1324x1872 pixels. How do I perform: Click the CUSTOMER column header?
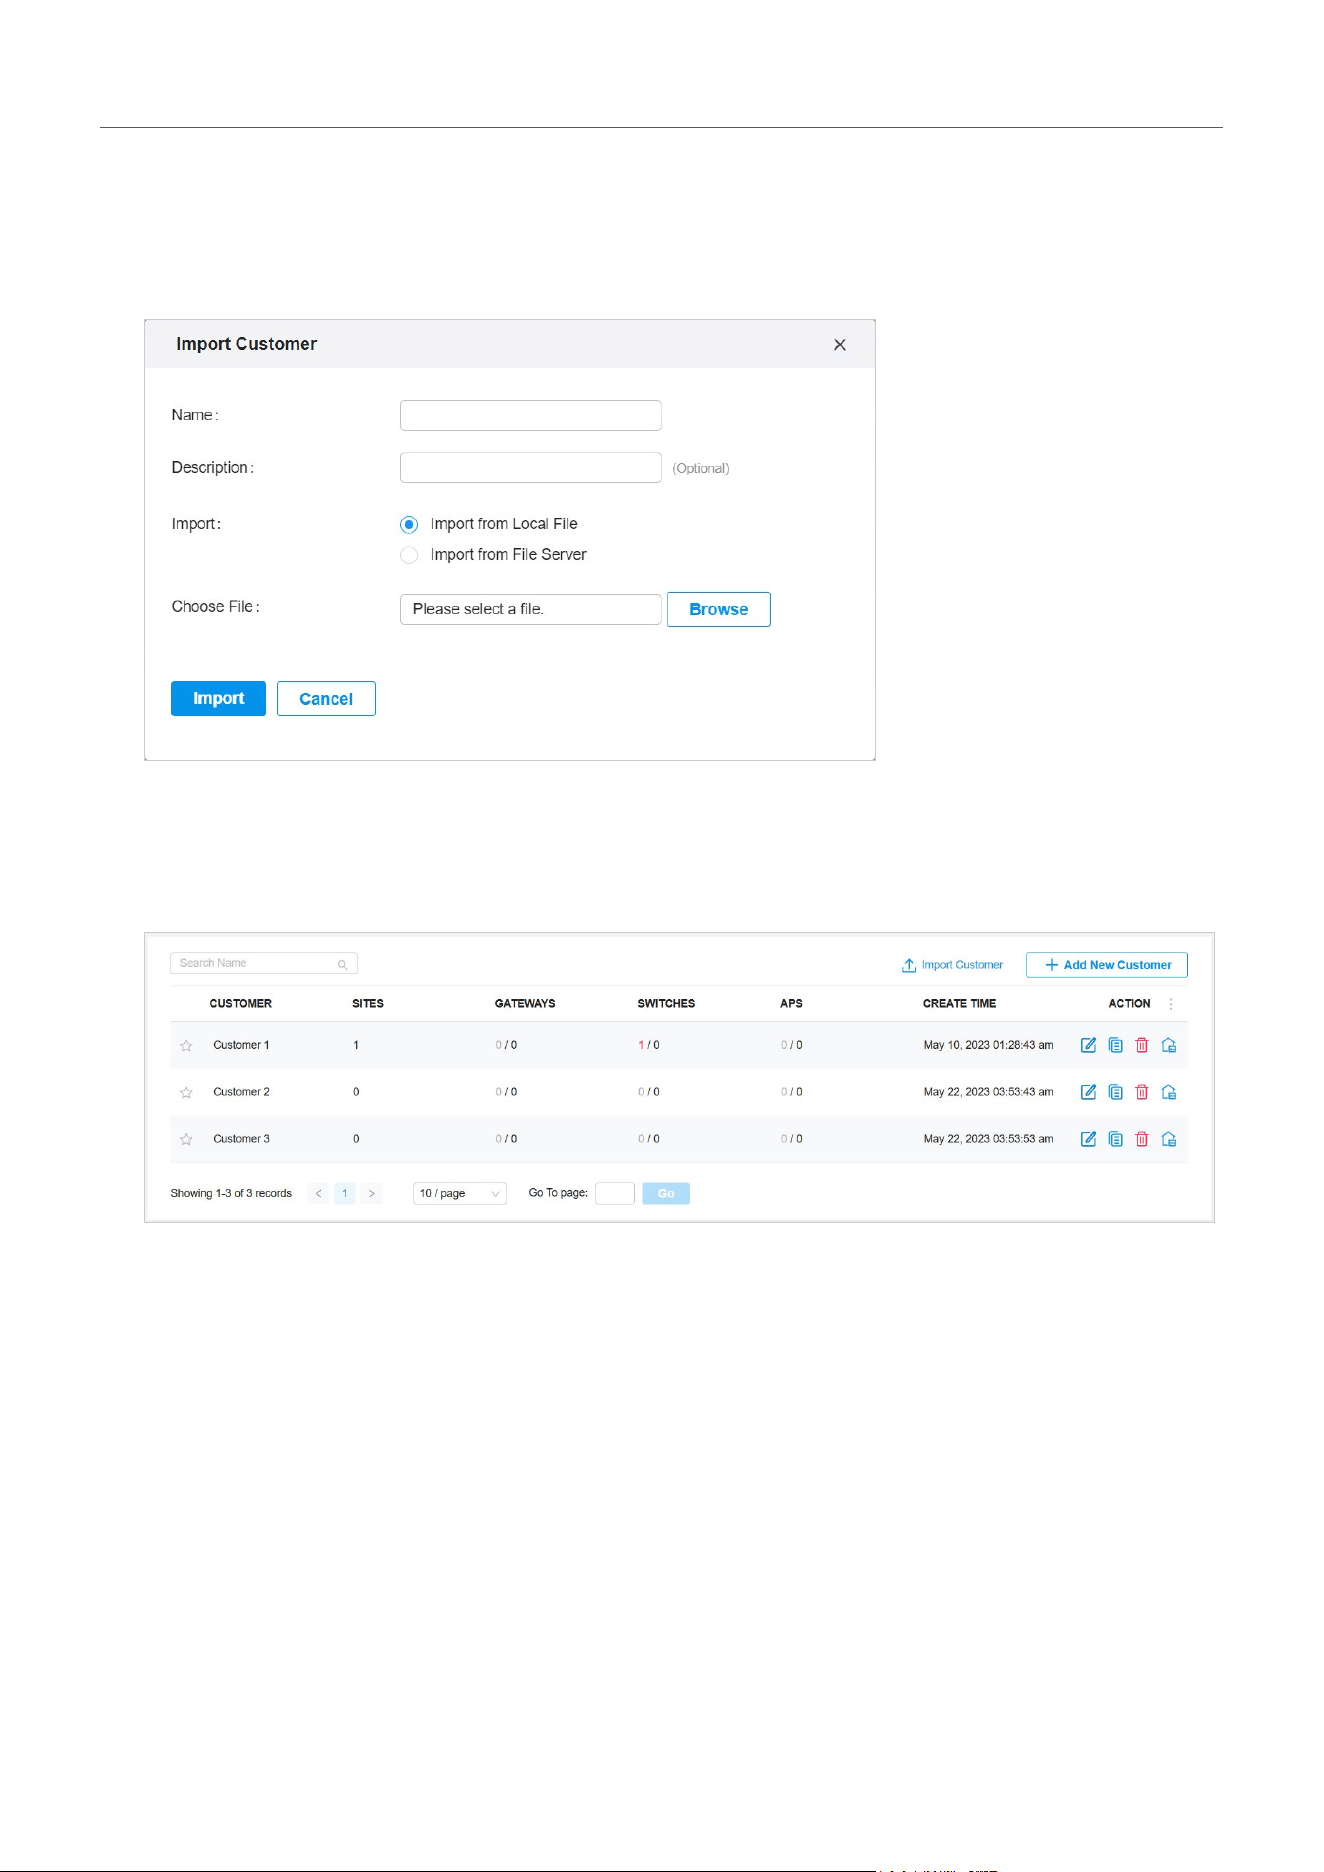(241, 1004)
